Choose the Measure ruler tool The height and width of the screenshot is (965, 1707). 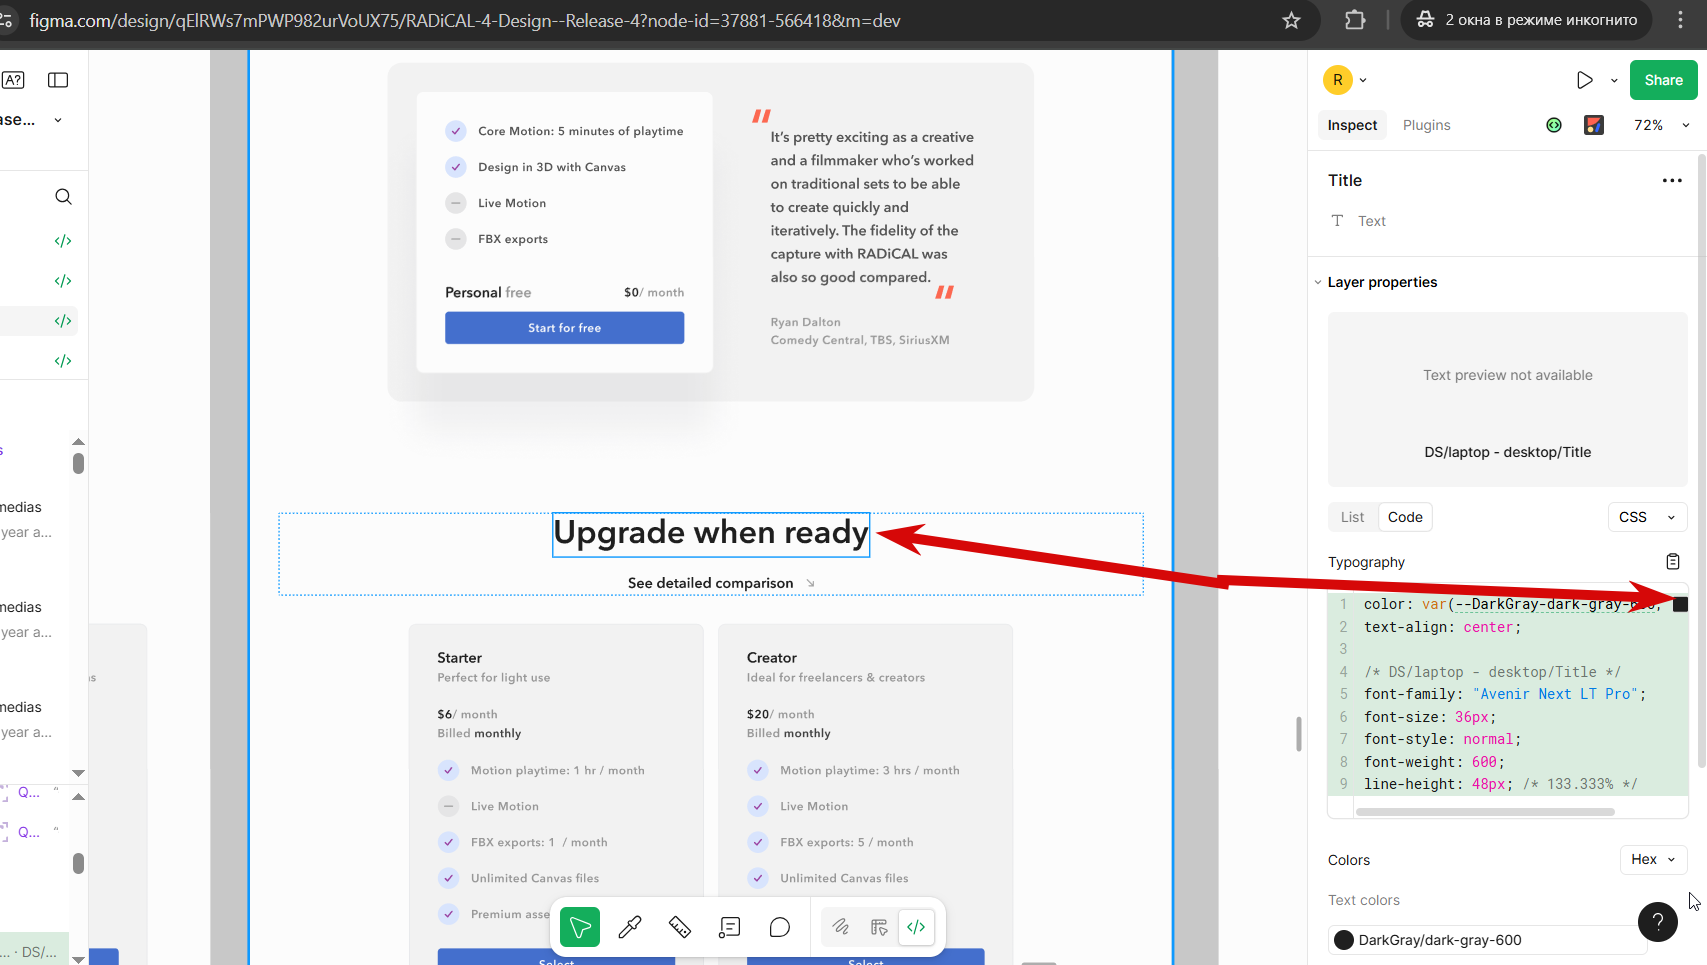coord(680,927)
